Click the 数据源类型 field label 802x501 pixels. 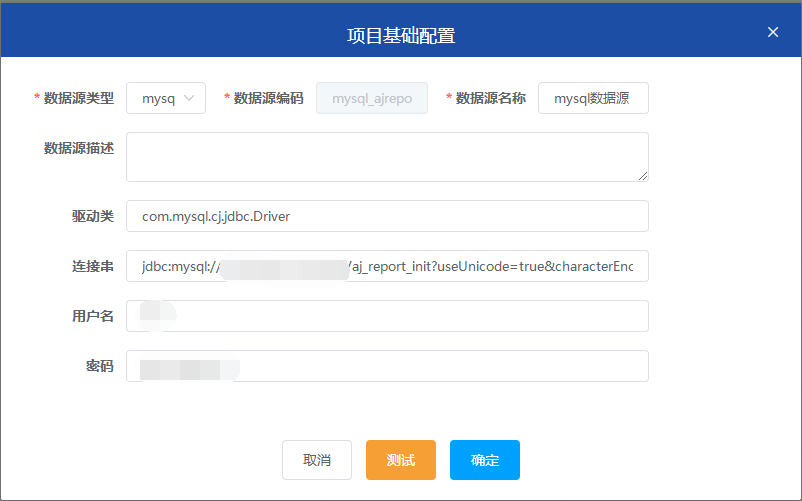click(x=79, y=98)
